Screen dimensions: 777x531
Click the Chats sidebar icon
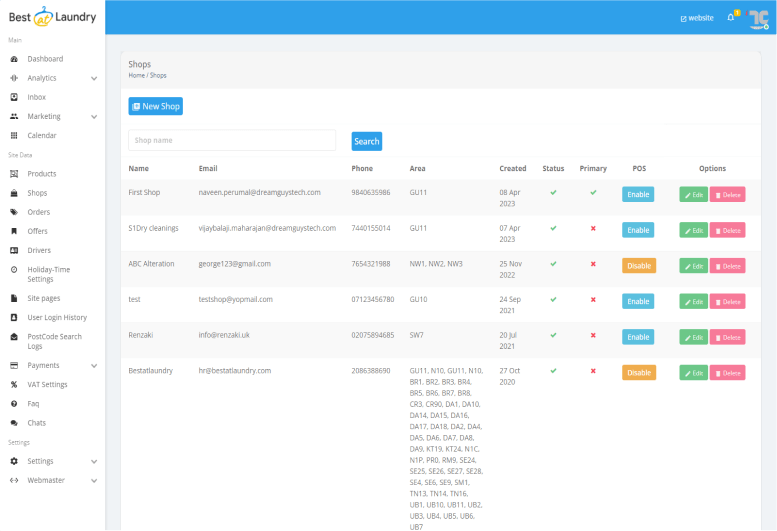[14, 423]
